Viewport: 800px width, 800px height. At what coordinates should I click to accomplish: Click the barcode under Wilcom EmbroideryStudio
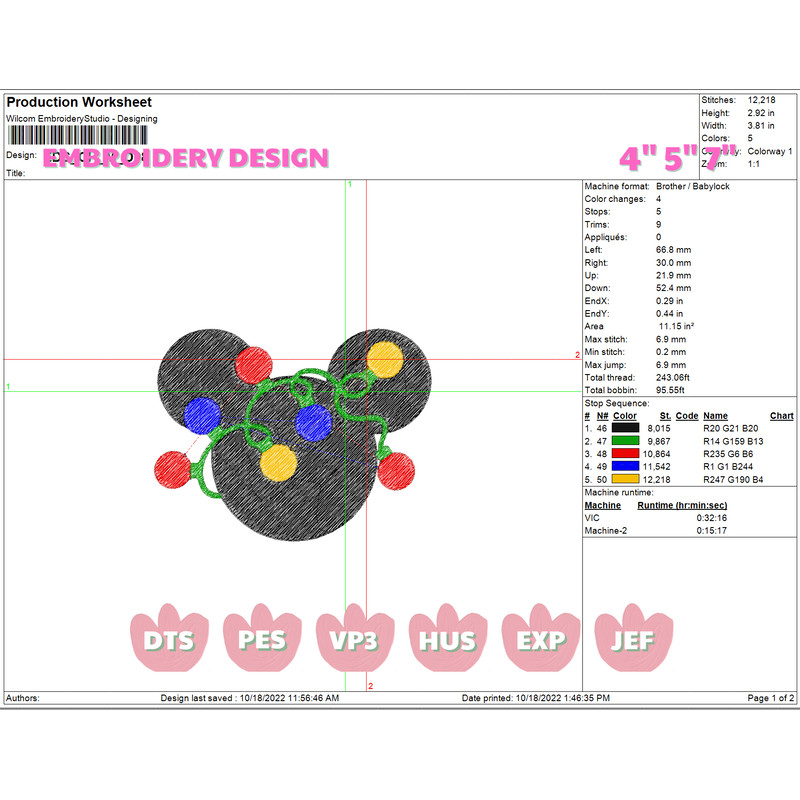click(78, 136)
